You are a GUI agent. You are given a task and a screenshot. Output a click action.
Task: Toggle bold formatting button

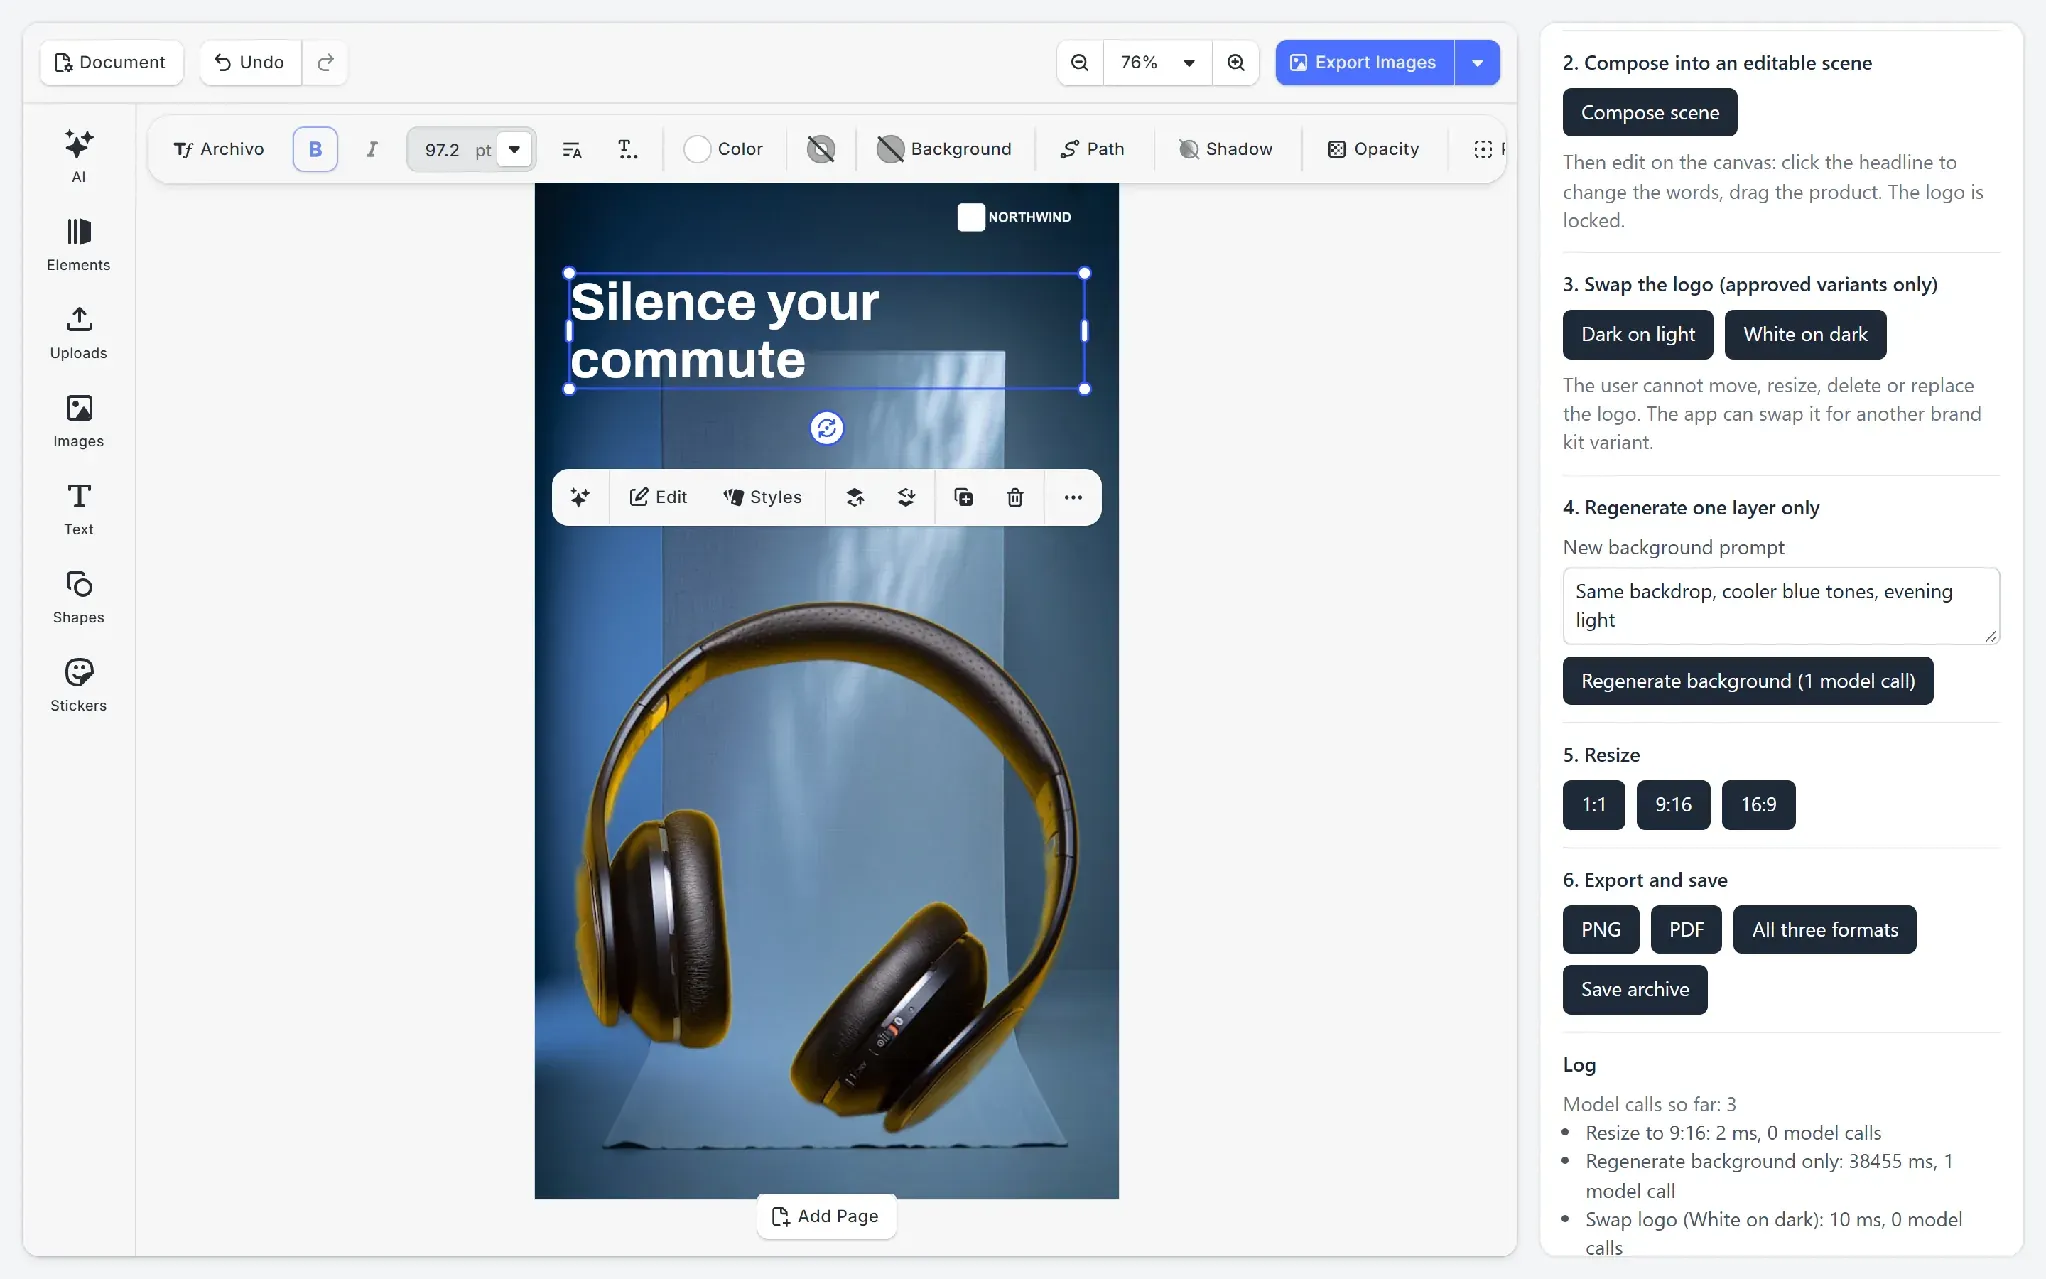(x=315, y=149)
